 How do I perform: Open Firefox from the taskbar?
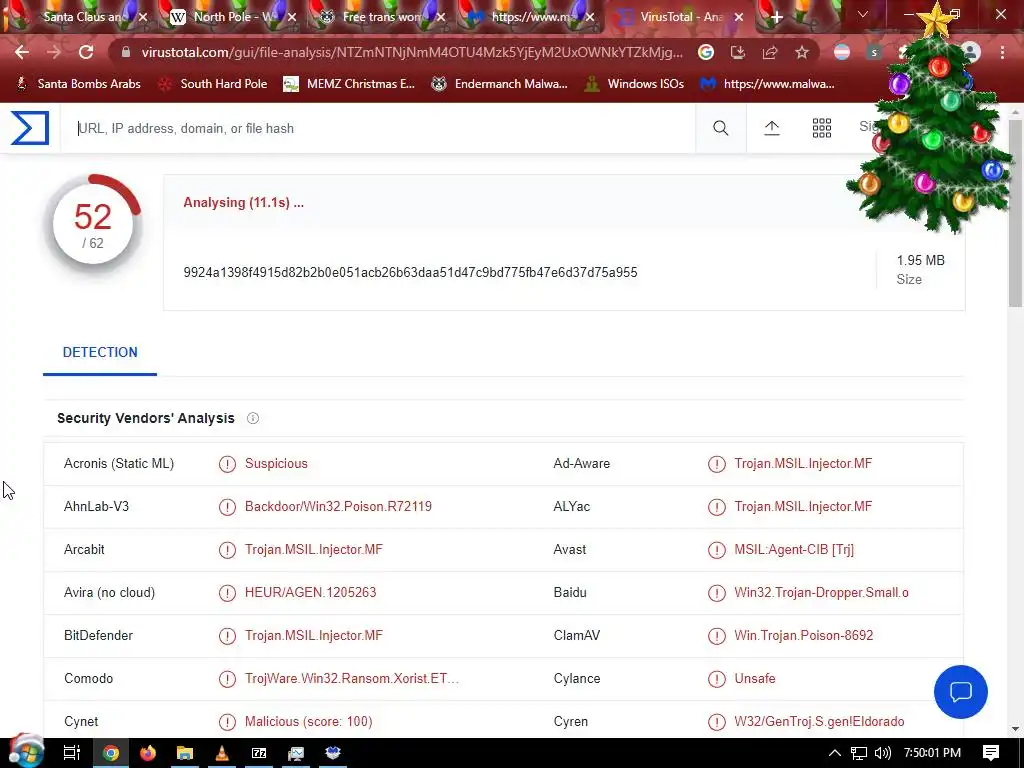click(x=148, y=753)
